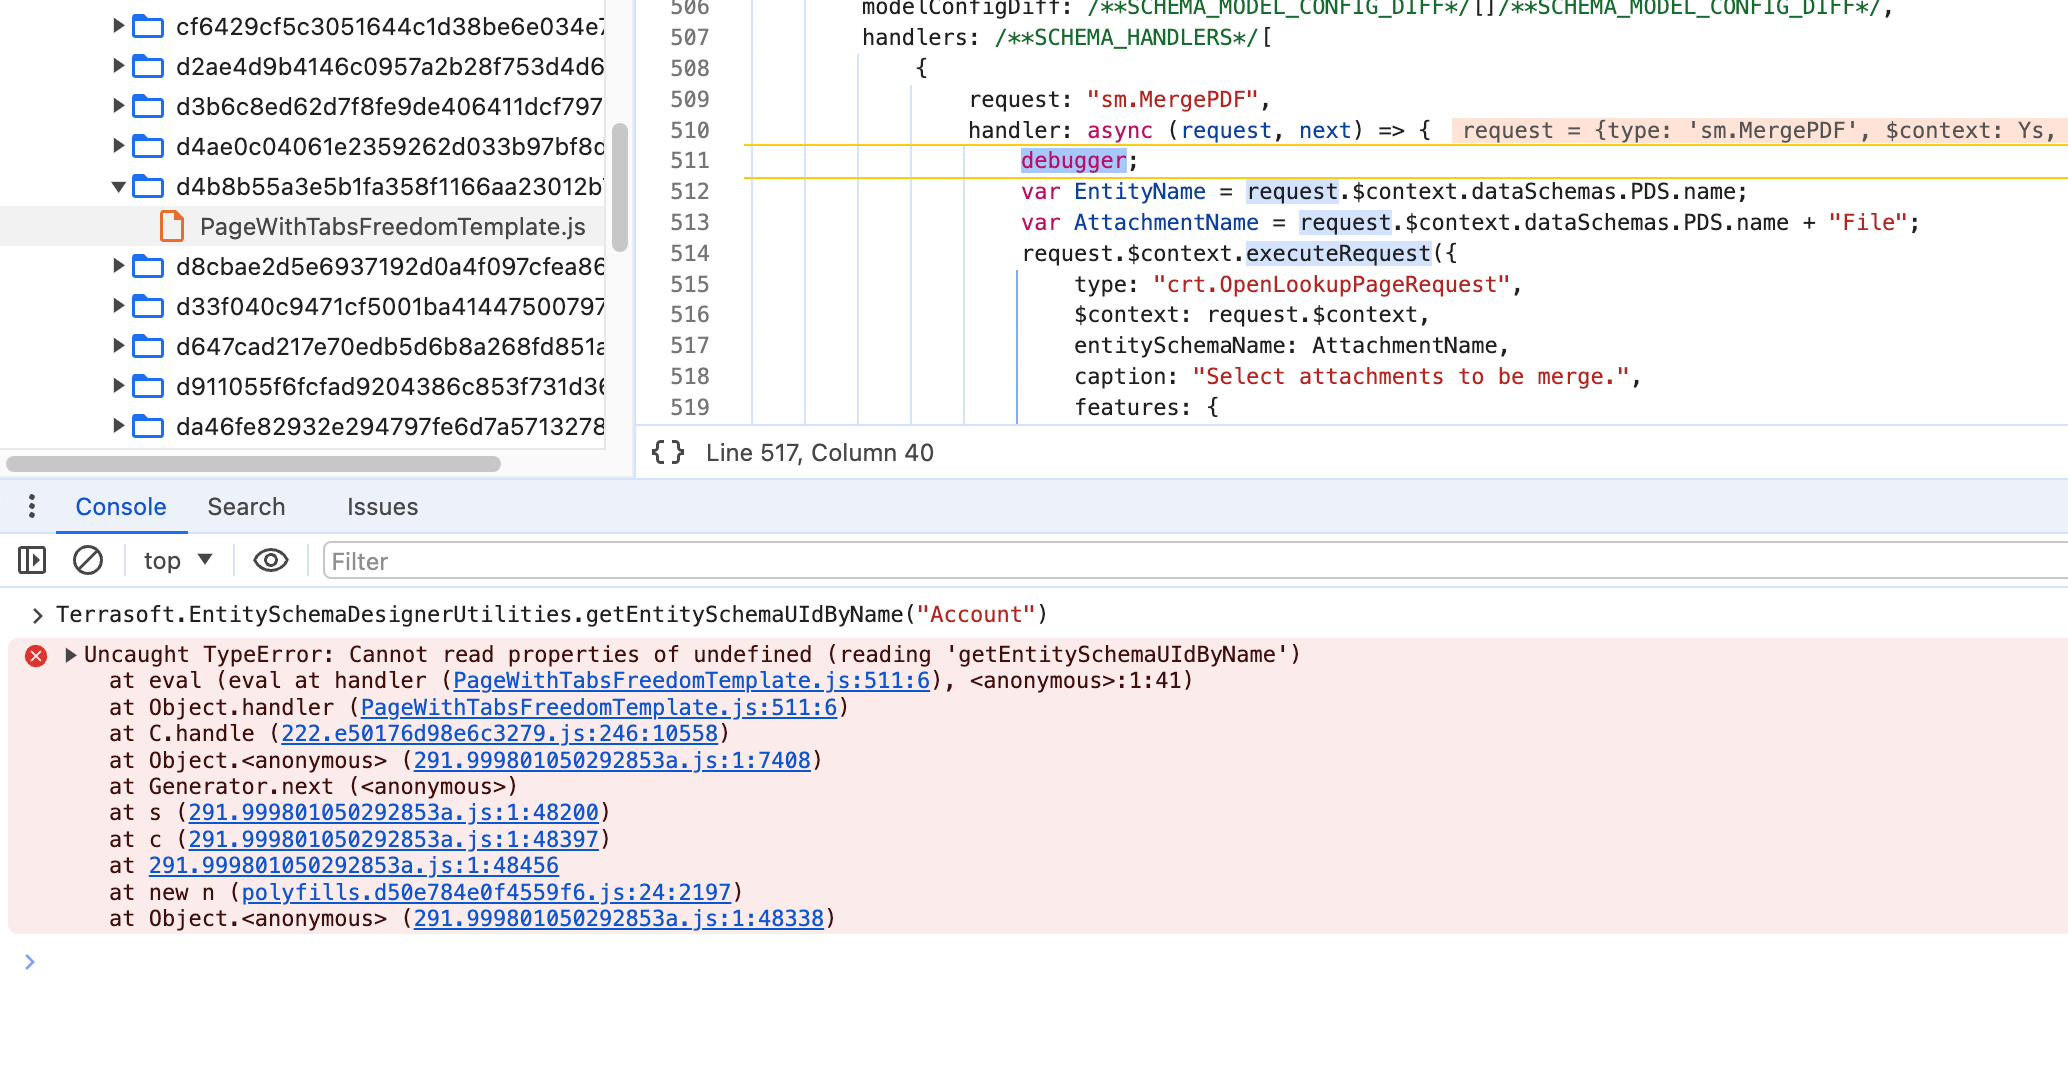Image resolution: width=2068 pixels, height=1092 pixels.
Task: Open 222.e50176d98e6c3279.js:246:10558 link
Action: (x=499, y=734)
